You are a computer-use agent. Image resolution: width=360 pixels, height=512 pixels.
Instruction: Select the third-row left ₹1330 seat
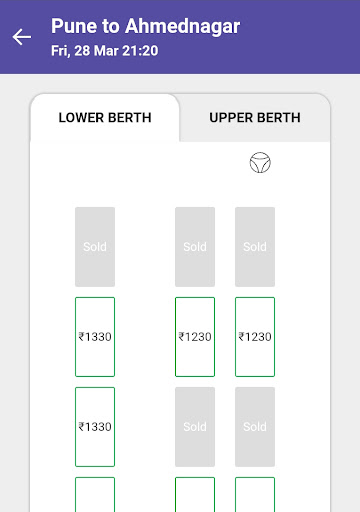tap(95, 427)
